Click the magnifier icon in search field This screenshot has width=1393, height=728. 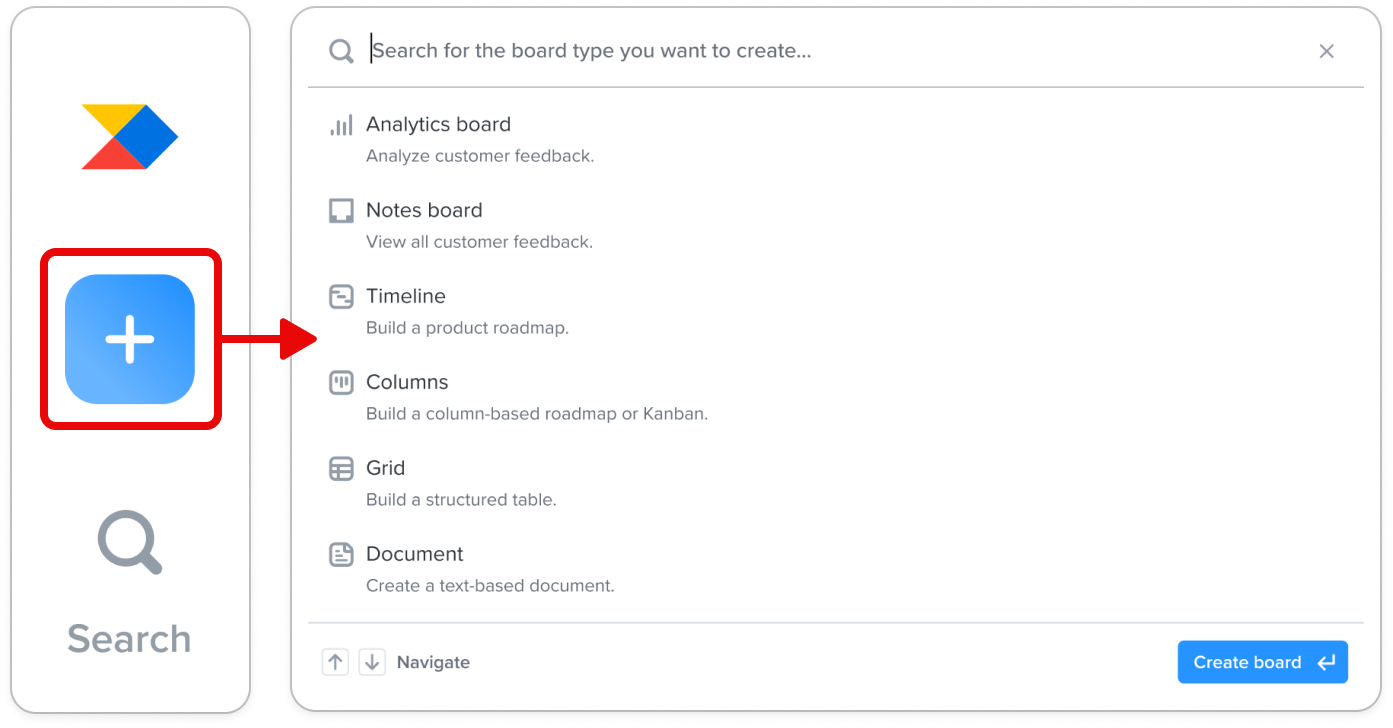tap(341, 51)
